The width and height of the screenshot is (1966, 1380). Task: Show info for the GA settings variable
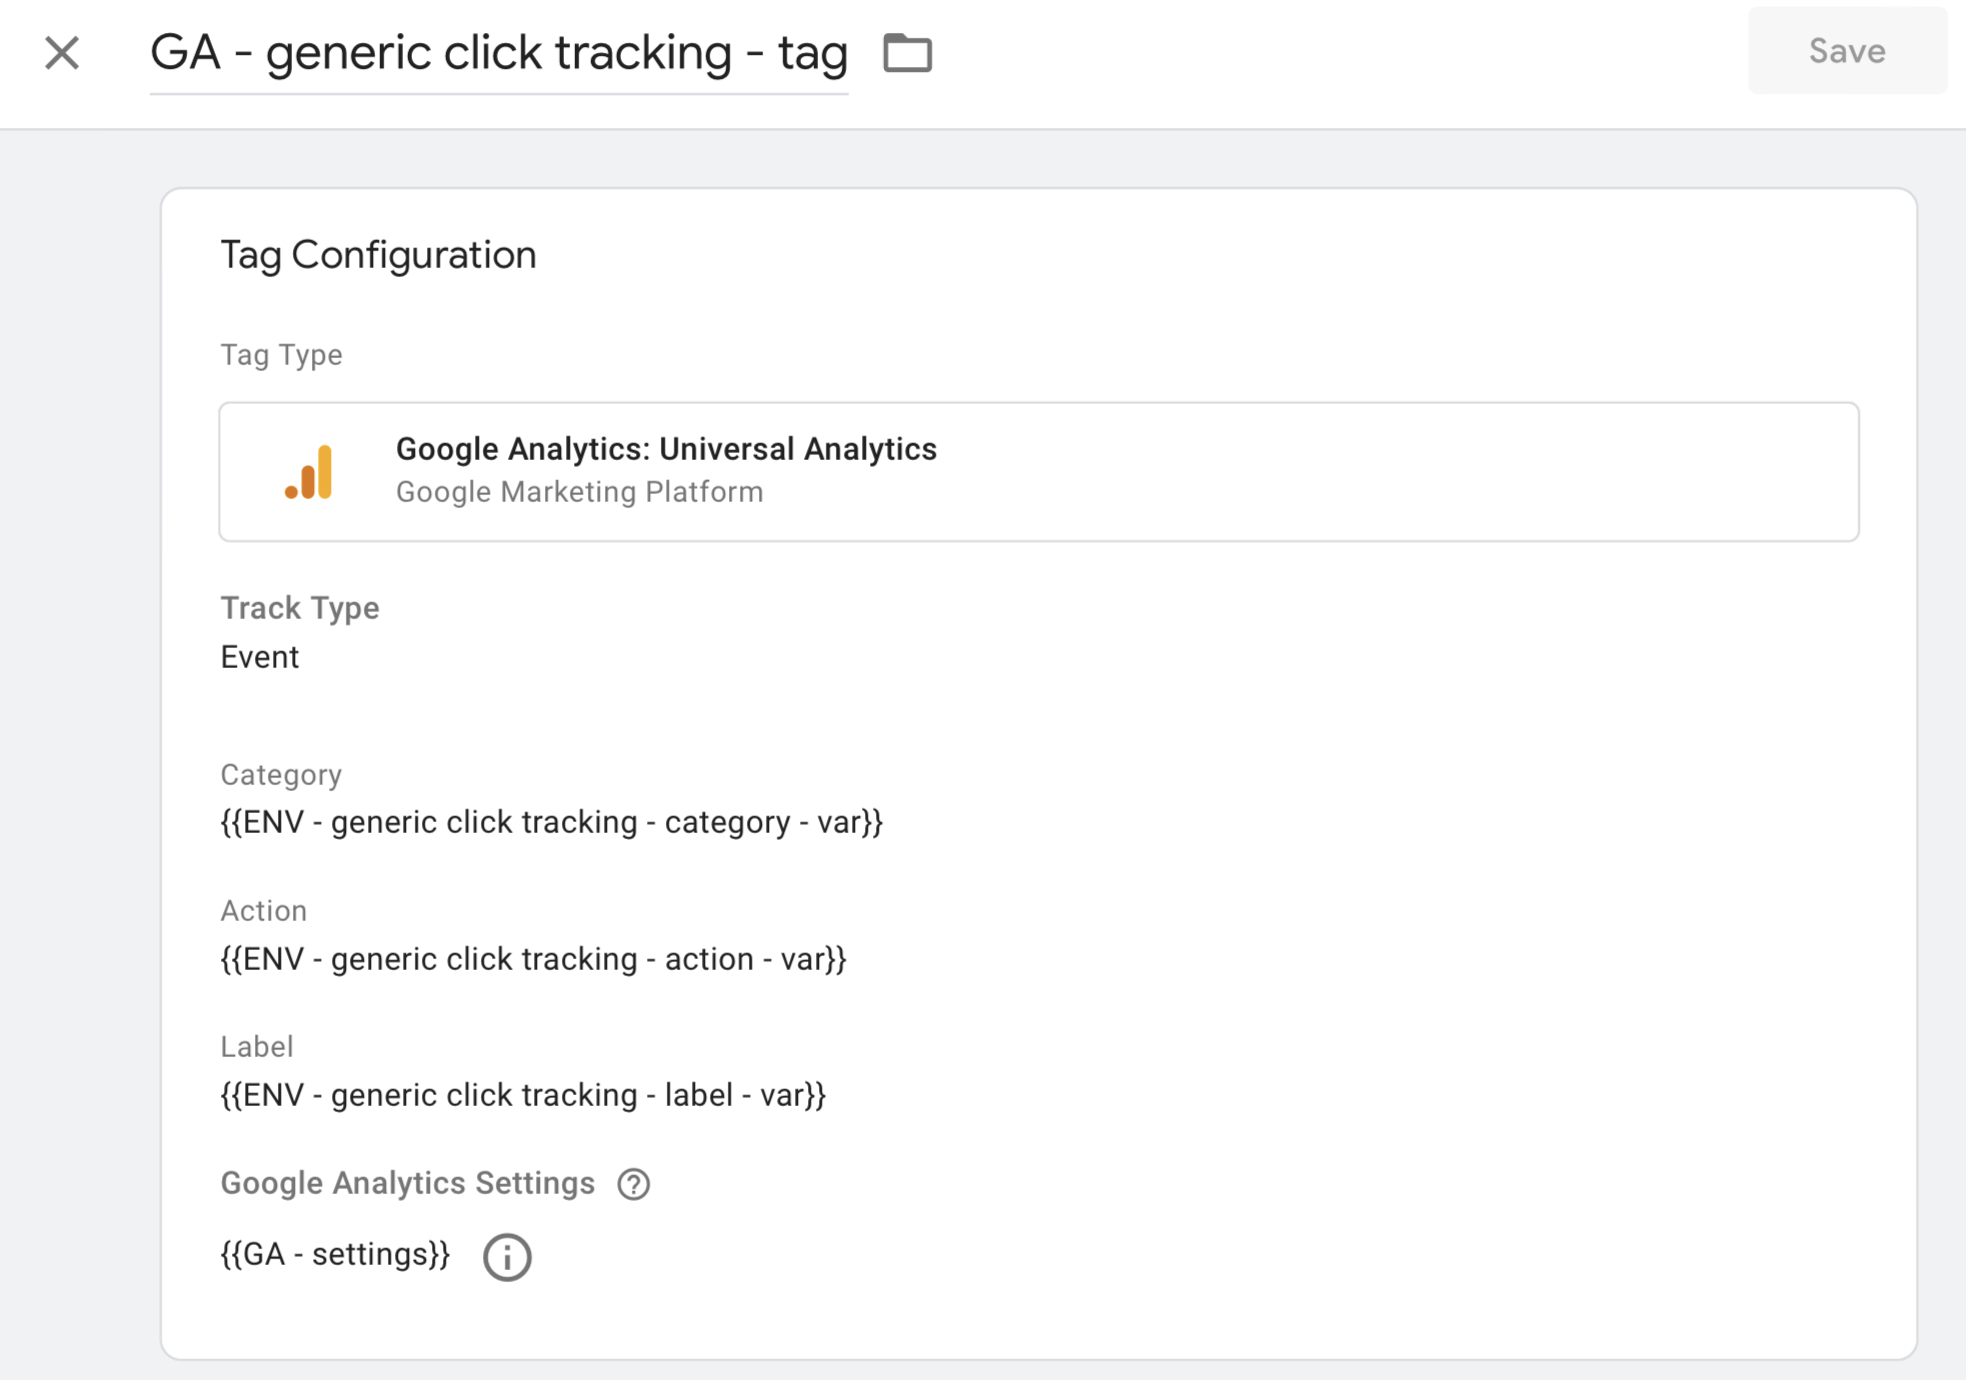pos(507,1257)
